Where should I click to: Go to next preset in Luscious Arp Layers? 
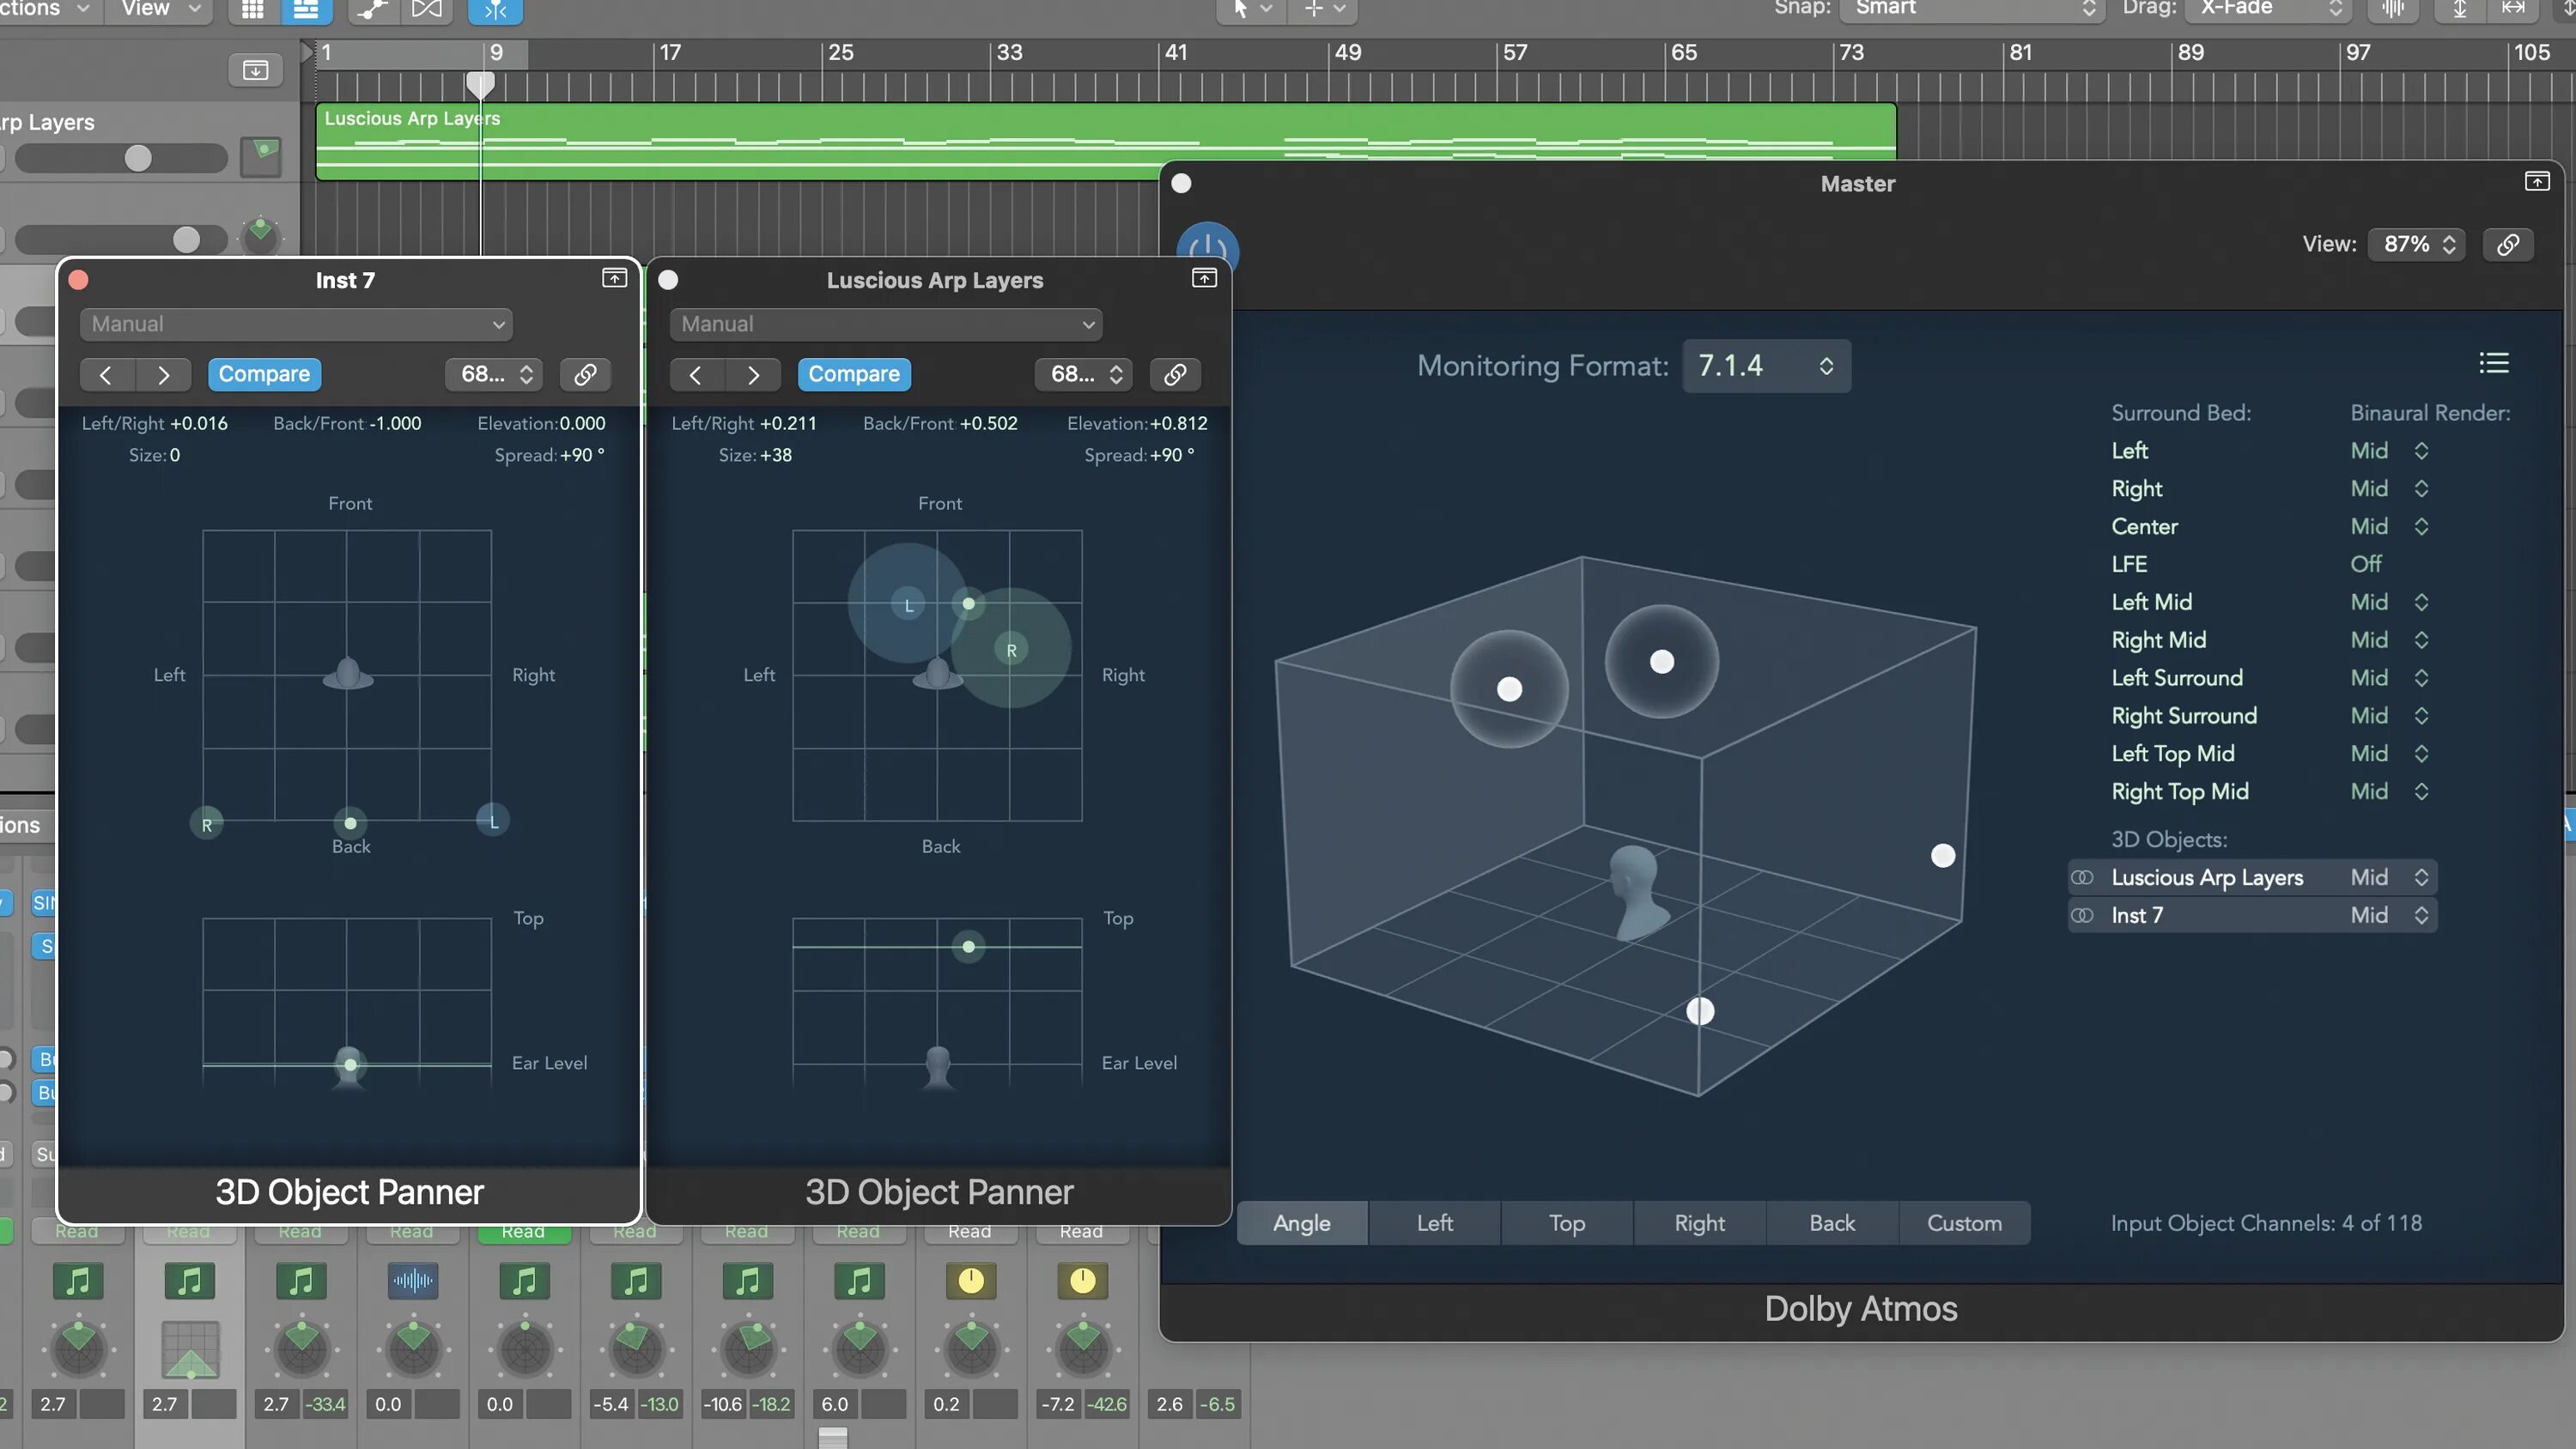point(753,374)
